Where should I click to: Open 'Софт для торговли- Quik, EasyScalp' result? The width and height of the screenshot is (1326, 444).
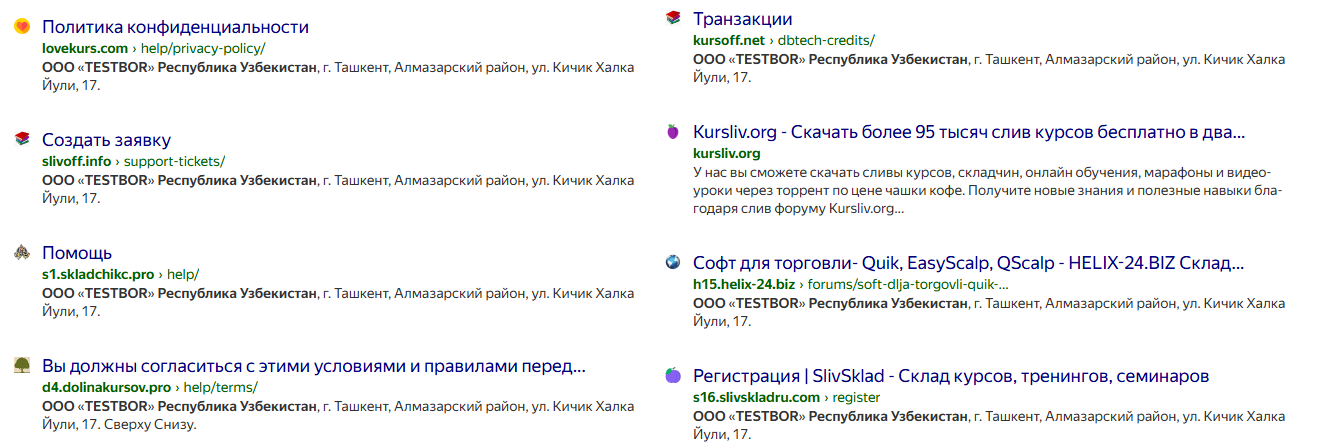[968, 264]
